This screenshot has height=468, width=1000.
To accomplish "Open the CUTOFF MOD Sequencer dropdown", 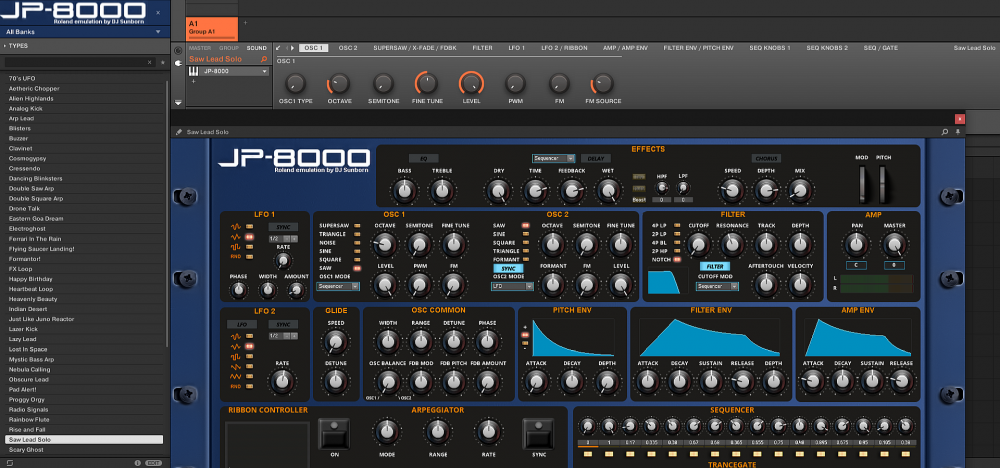I will [x=717, y=287].
